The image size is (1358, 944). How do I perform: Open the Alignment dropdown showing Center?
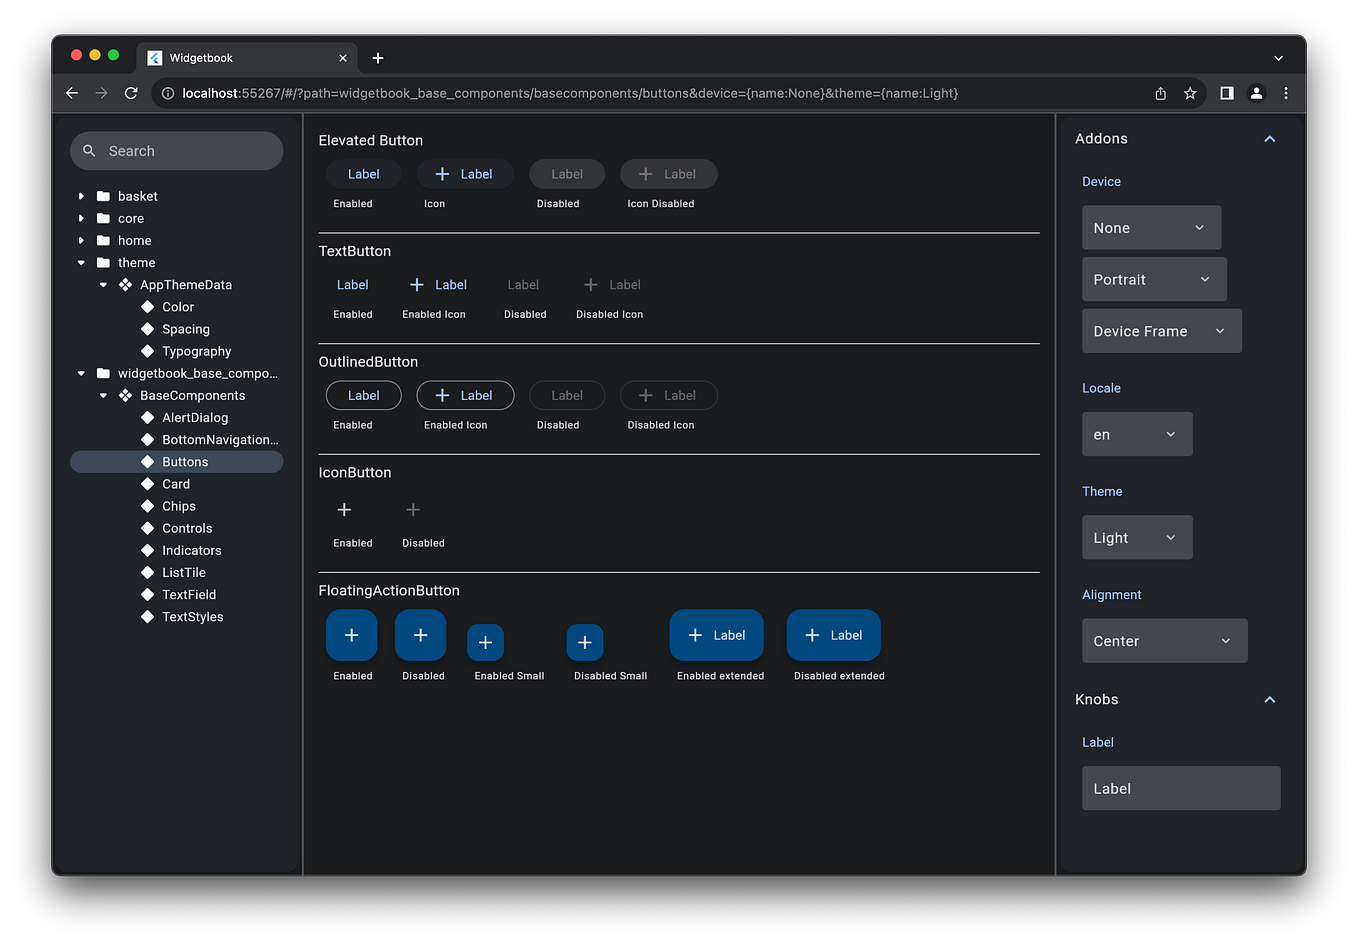tap(1165, 641)
